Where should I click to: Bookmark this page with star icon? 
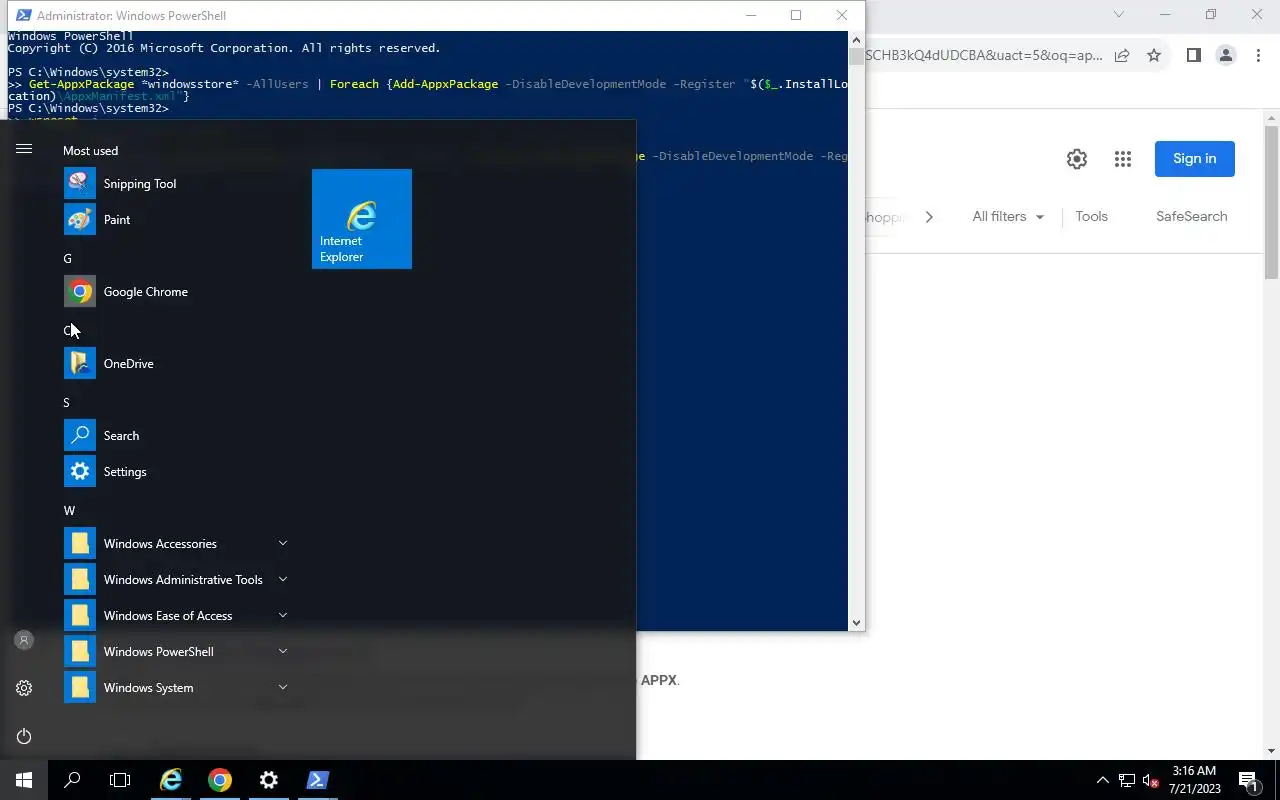coord(1154,55)
